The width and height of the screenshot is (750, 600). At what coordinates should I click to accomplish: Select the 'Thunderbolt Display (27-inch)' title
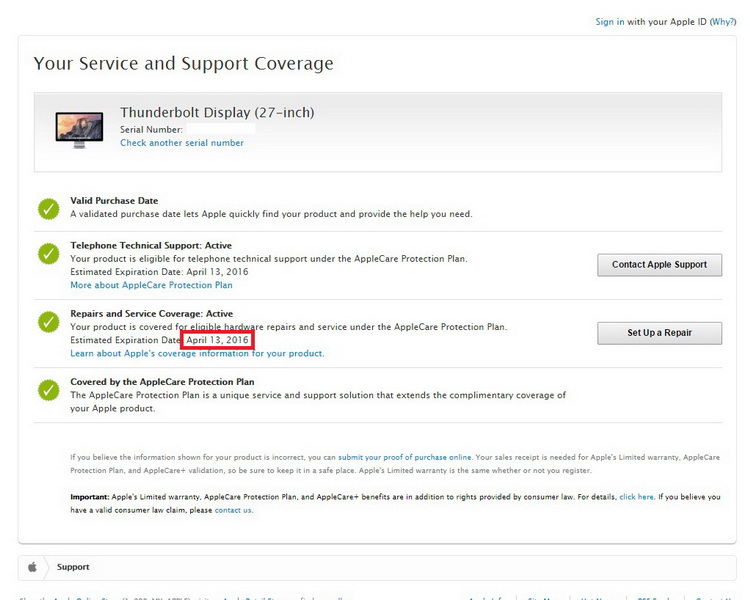click(x=217, y=112)
